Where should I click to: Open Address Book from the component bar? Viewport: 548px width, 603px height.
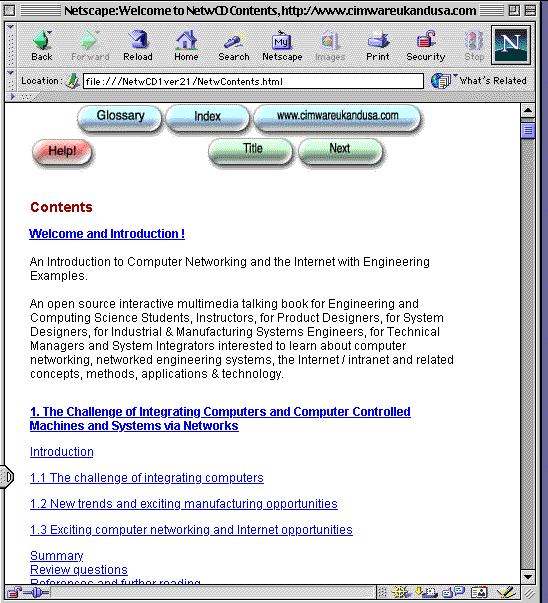click(x=479, y=592)
